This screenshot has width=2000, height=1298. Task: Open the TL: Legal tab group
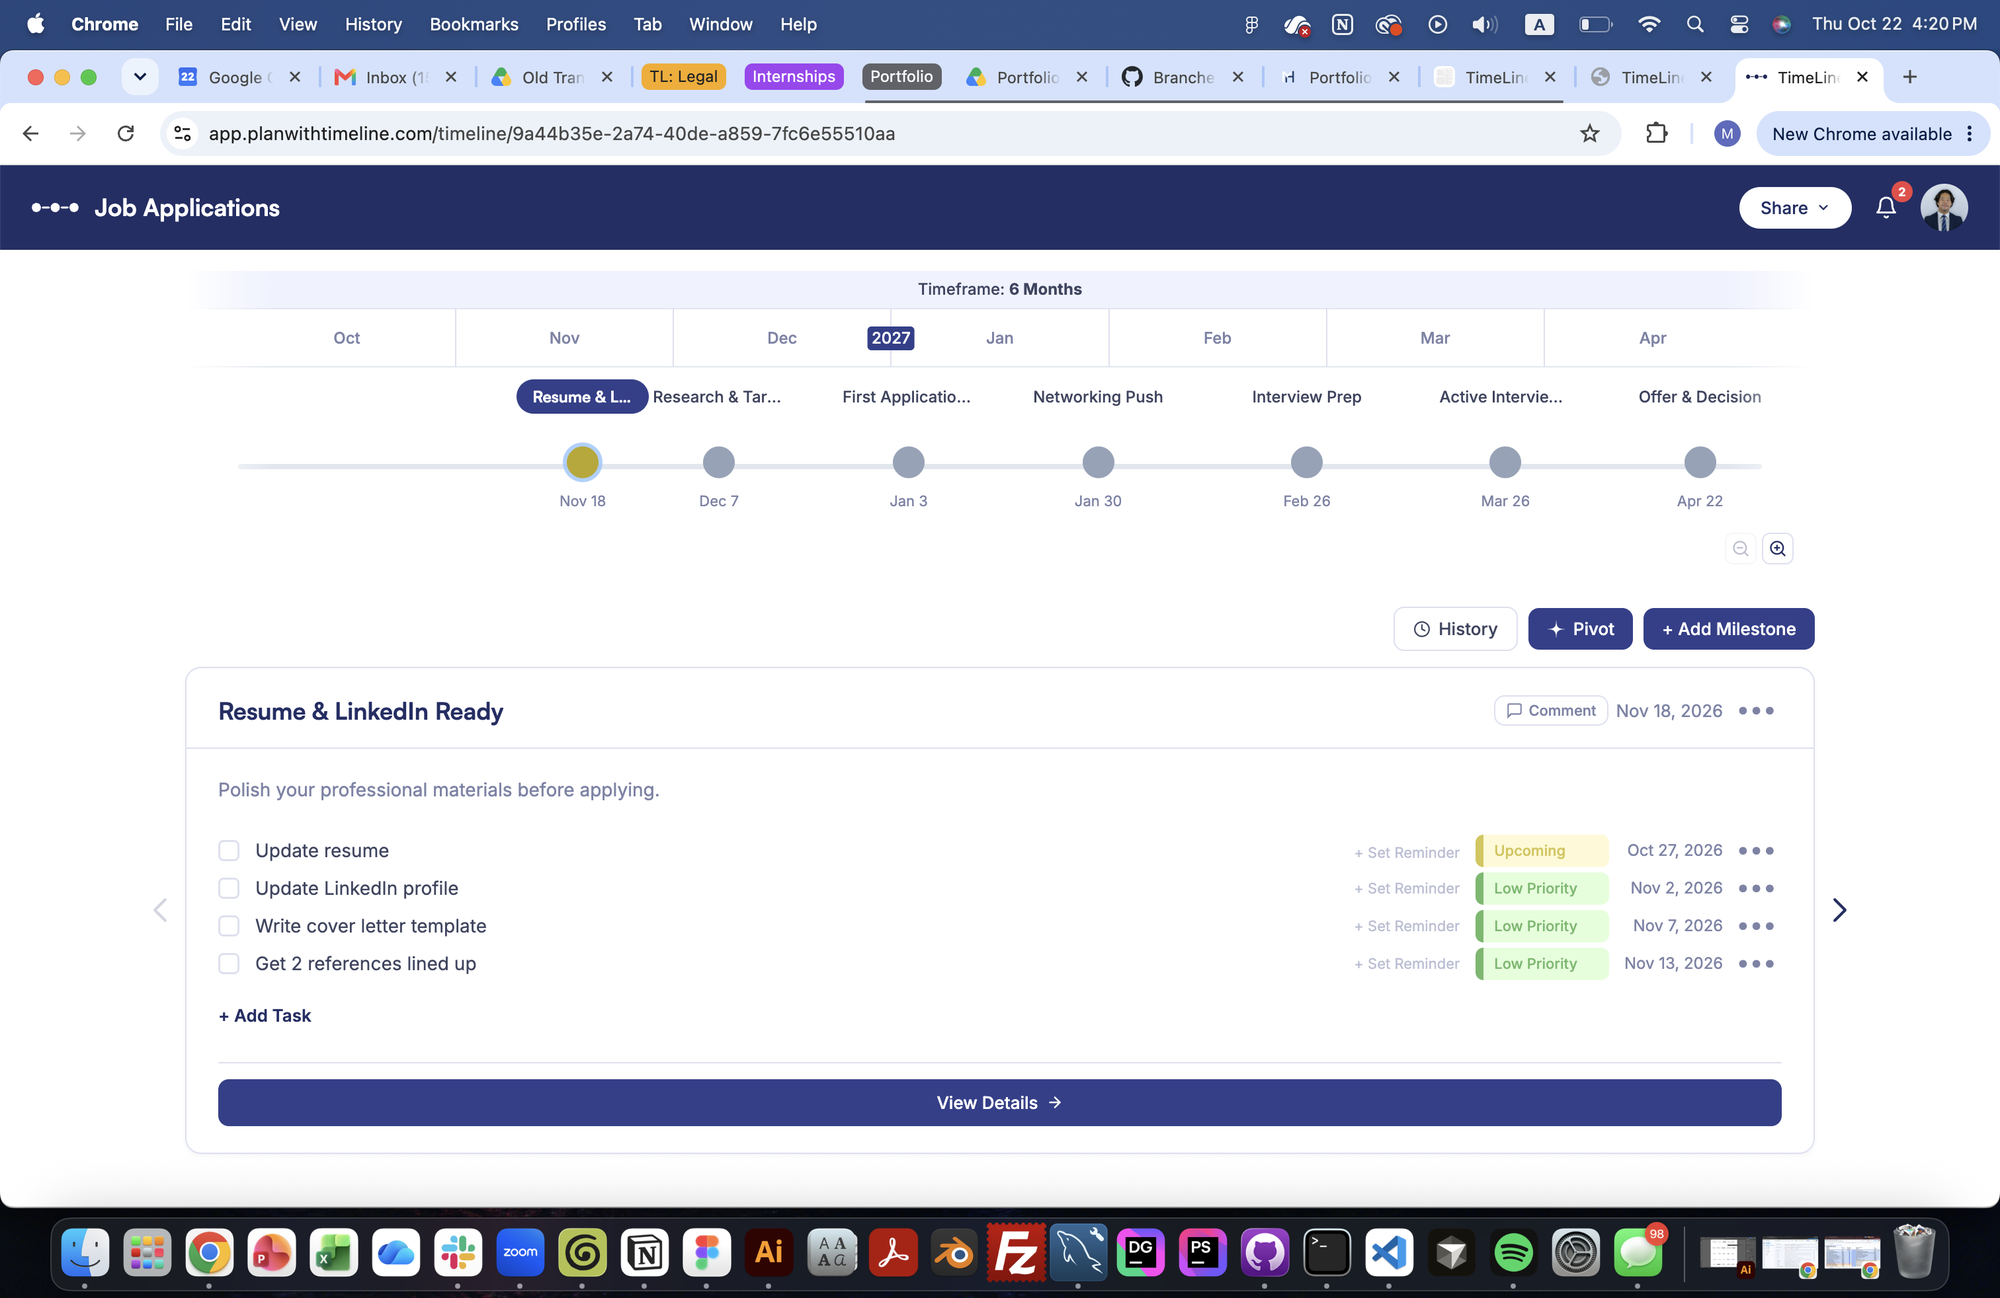(684, 77)
